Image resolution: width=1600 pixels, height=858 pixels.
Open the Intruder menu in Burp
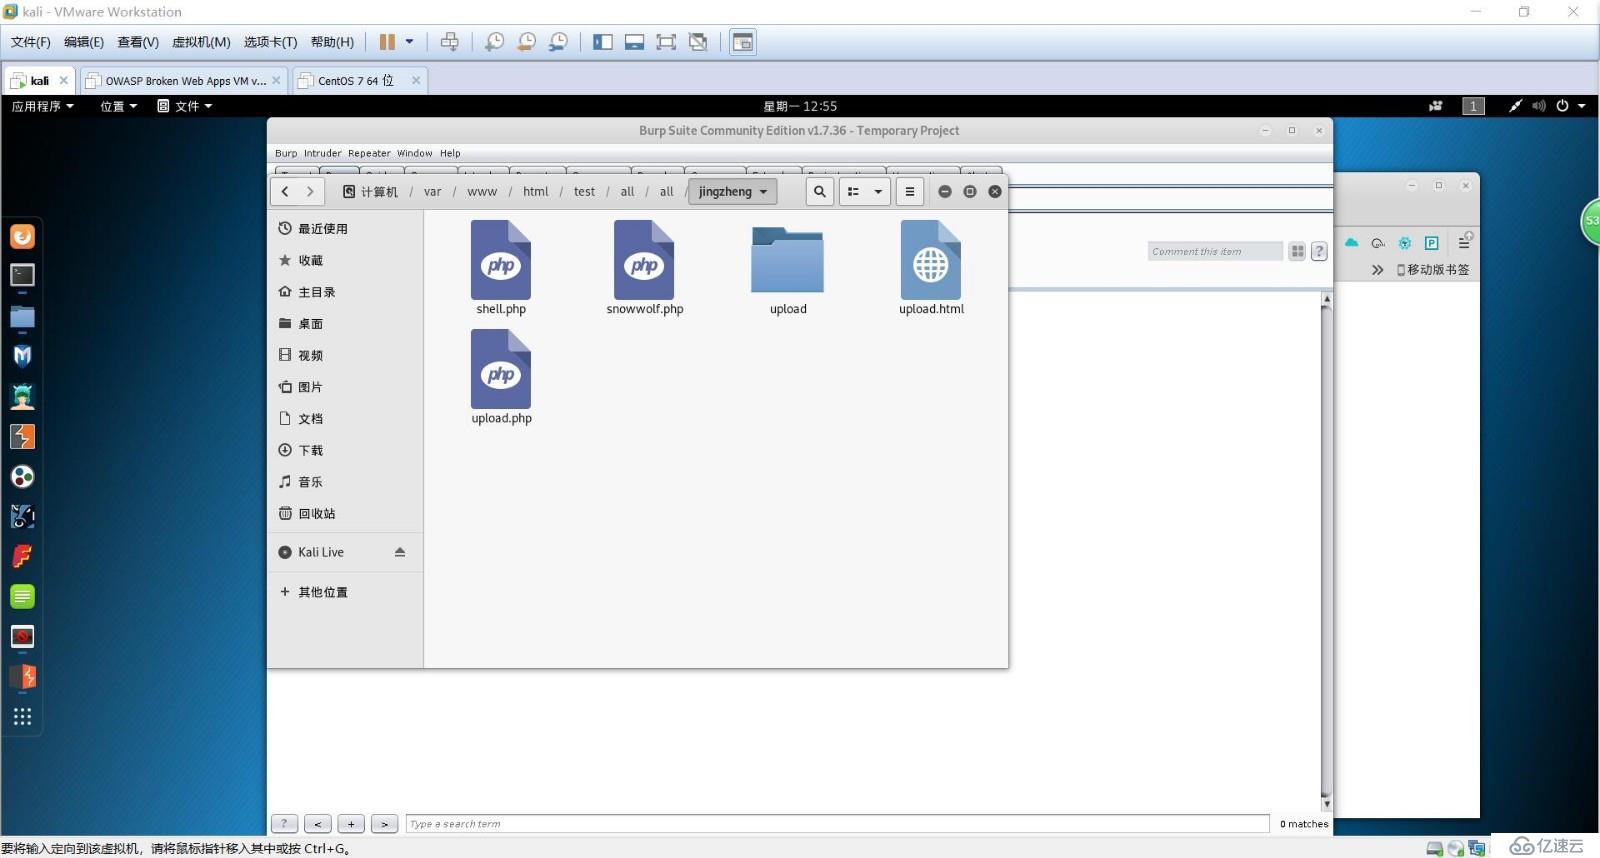[x=322, y=153]
